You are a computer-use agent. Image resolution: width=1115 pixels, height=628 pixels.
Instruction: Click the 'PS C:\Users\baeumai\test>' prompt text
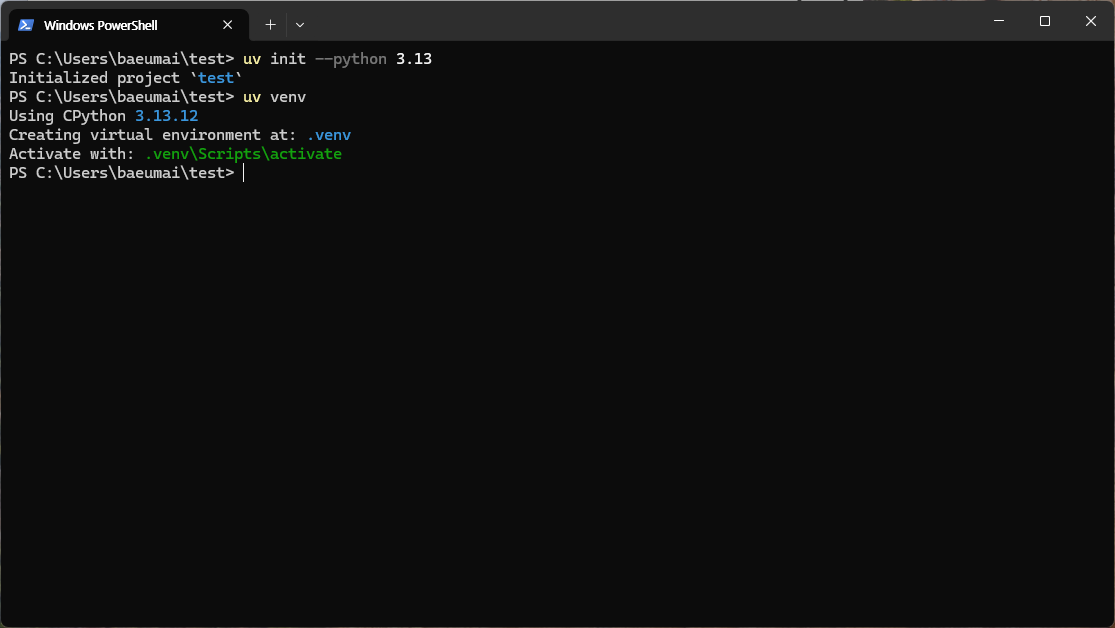(120, 172)
